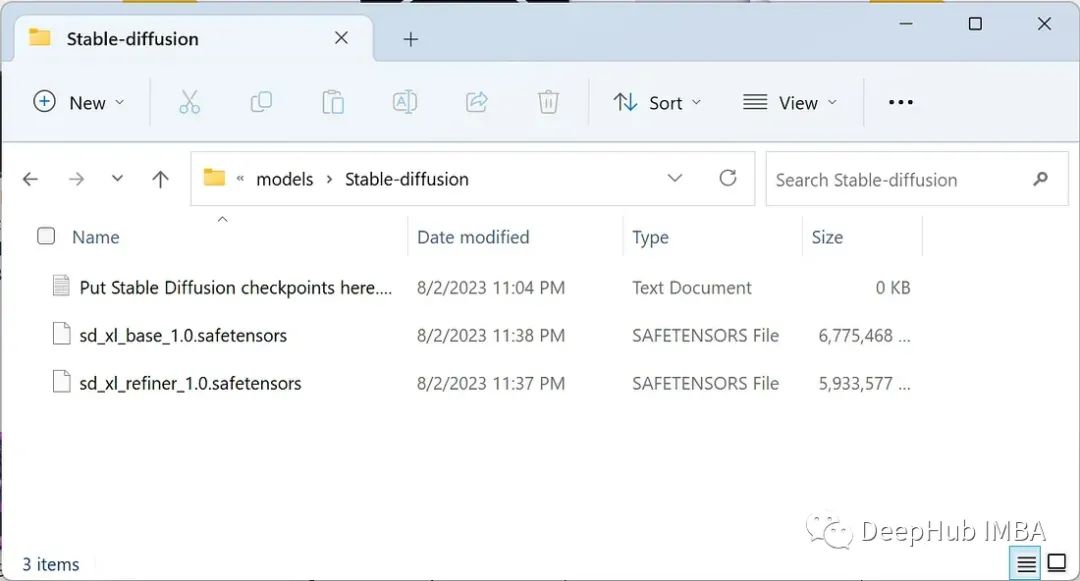Minimize the File Explorer window
Viewport: 1080px width, 581px height.
[x=906, y=23]
